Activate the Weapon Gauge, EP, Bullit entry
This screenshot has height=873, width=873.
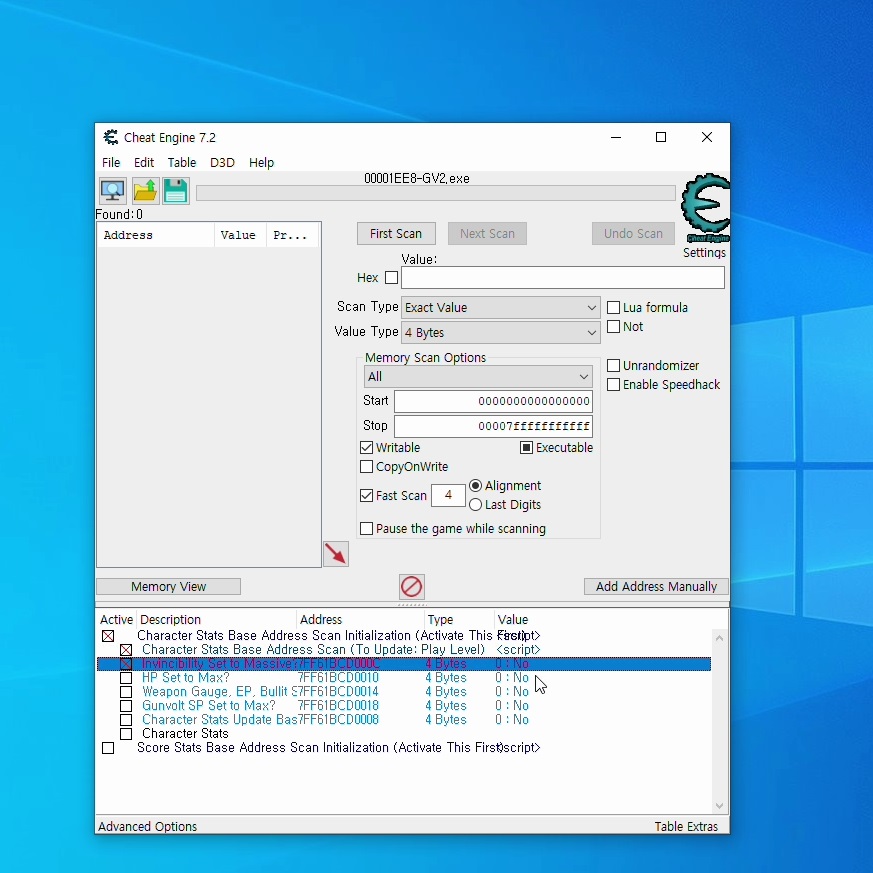coord(126,691)
